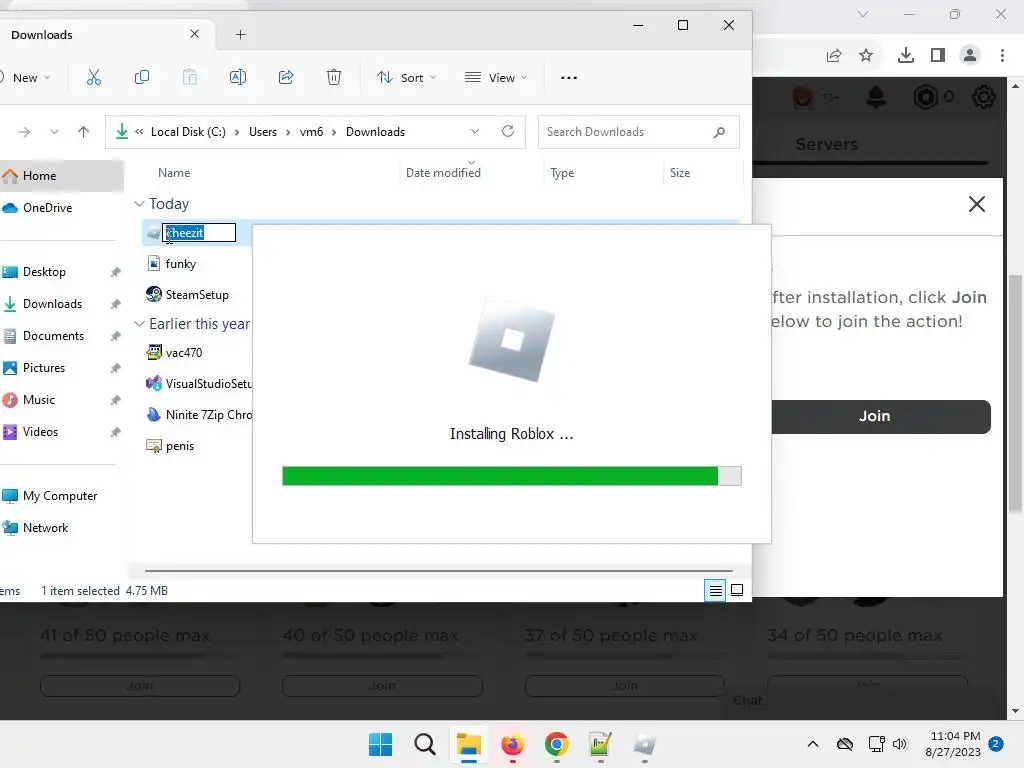The height and width of the screenshot is (768, 1024).
Task: Sort by Date modified column header
Action: 443,172
